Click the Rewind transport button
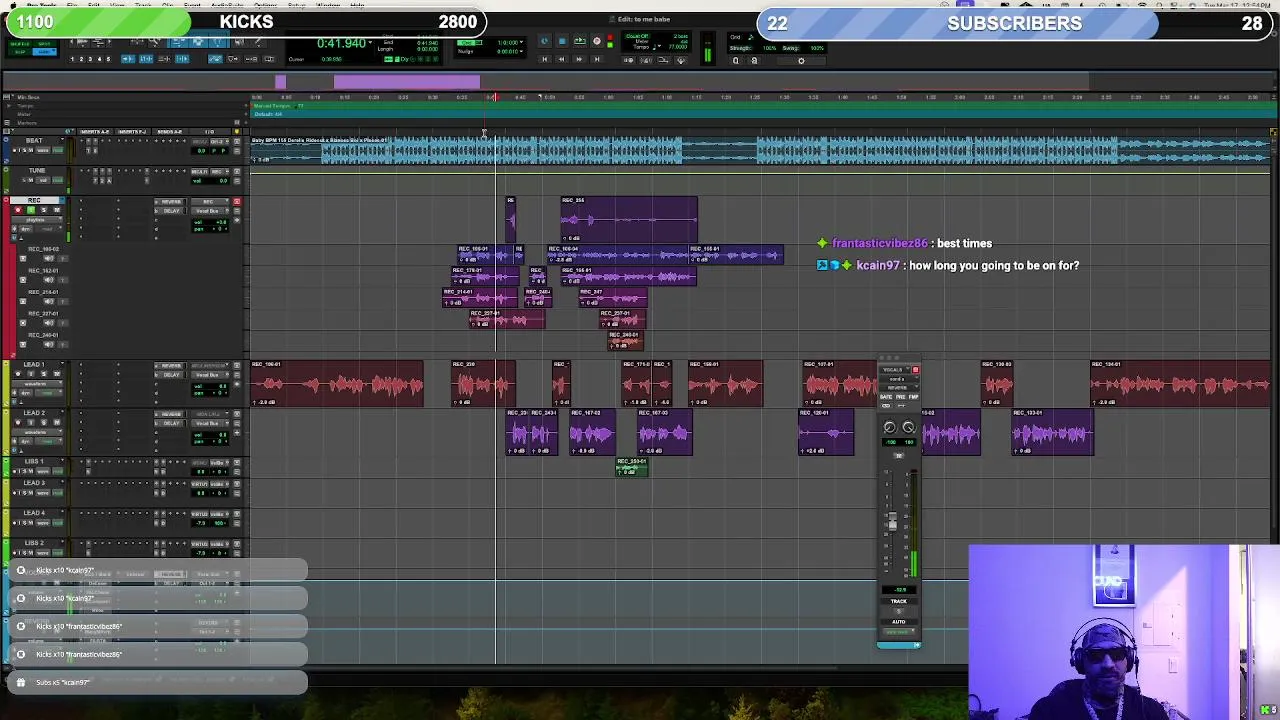This screenshot has width=1280, height=720. point(562,59)
